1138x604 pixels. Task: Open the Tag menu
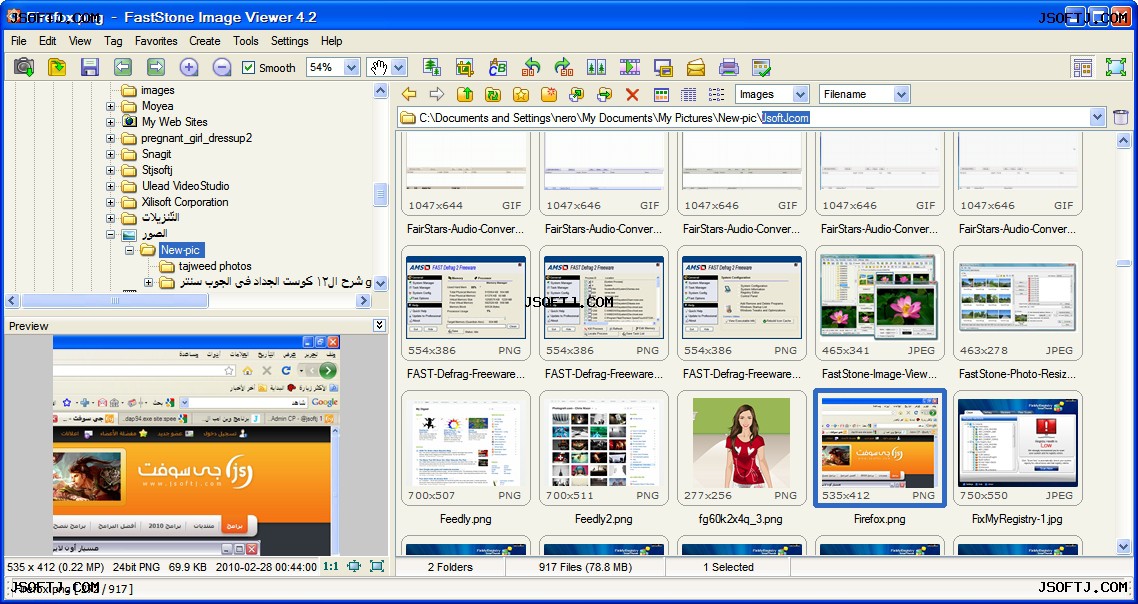point(113,41)
